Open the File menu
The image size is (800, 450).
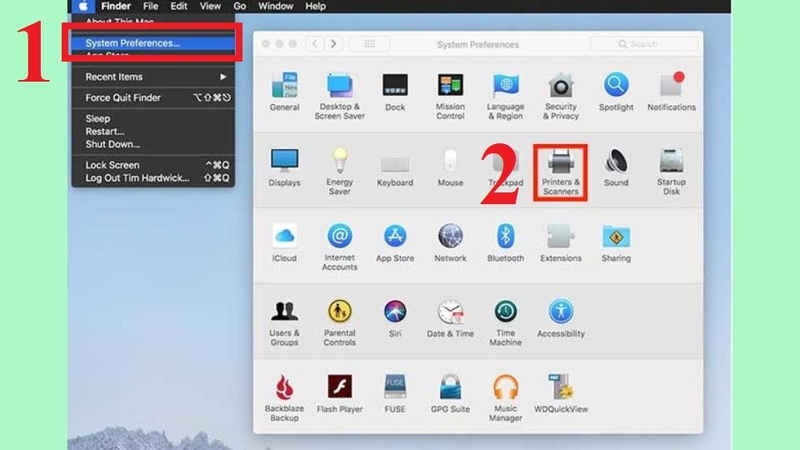point(150,6)
